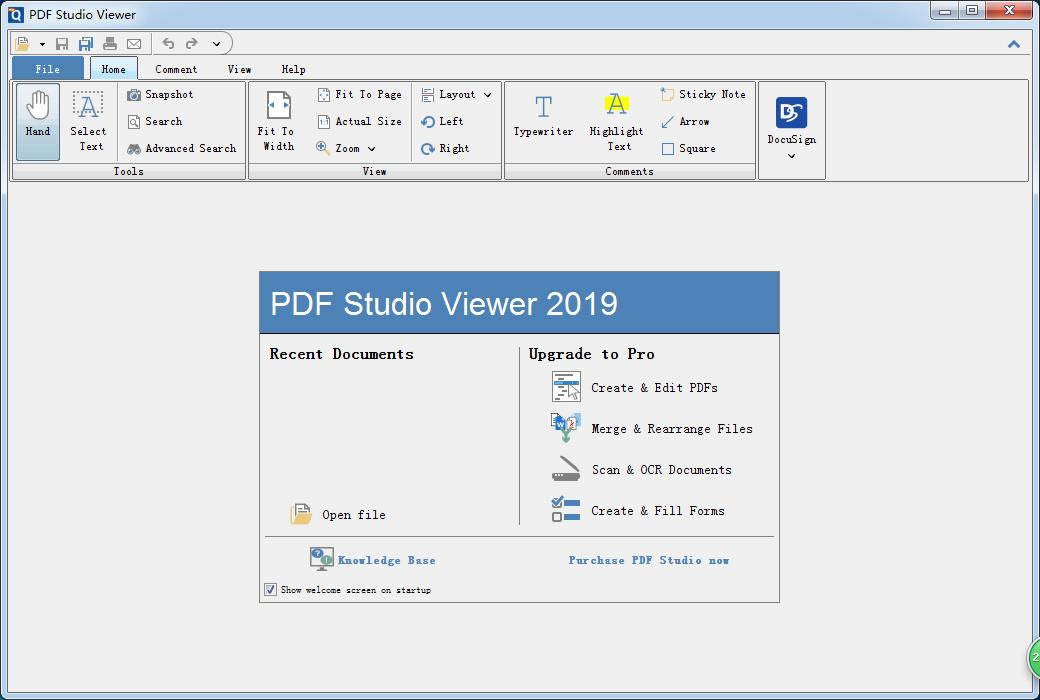
Task: Click Scan & OCR Documents option
Action: (641, 470)
